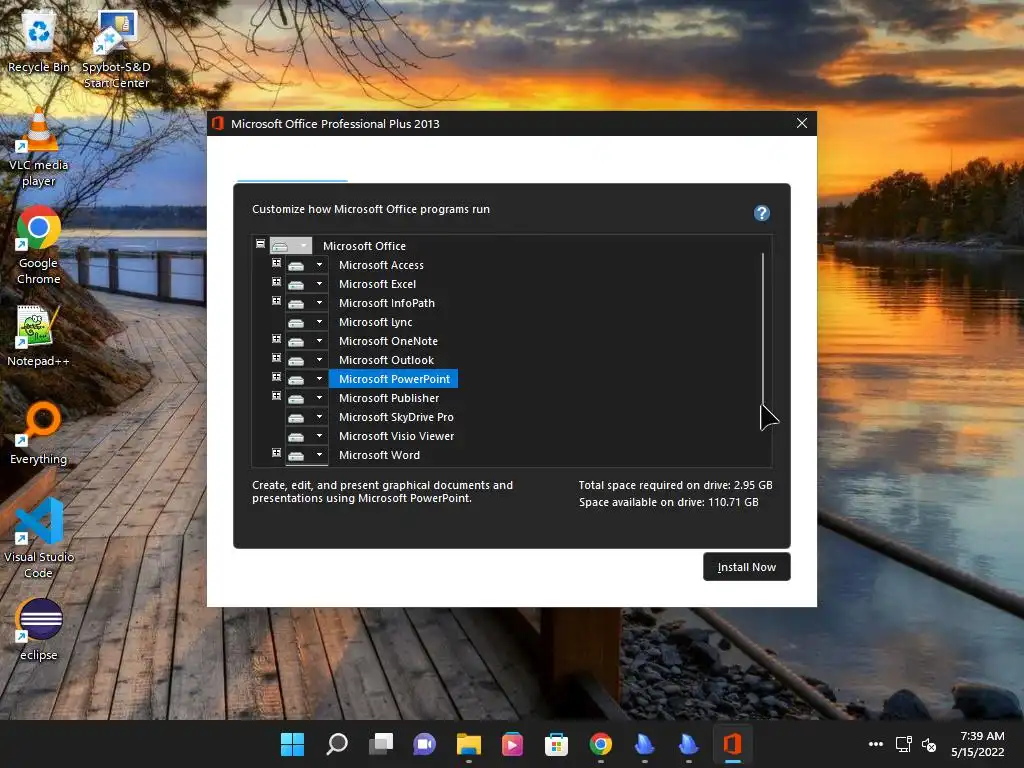The height and width of the screenshot is (768, 1024).
Task: Open the help icon in Office setup
Action: point(761,213)
